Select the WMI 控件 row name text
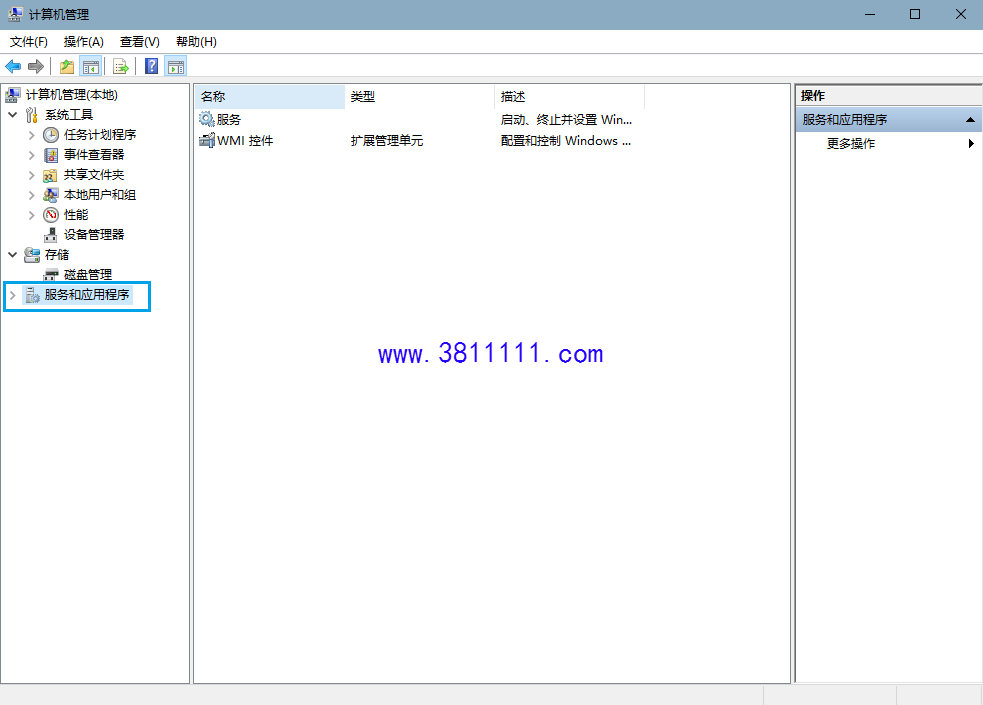The image size is (983, 705). (245, 141)
